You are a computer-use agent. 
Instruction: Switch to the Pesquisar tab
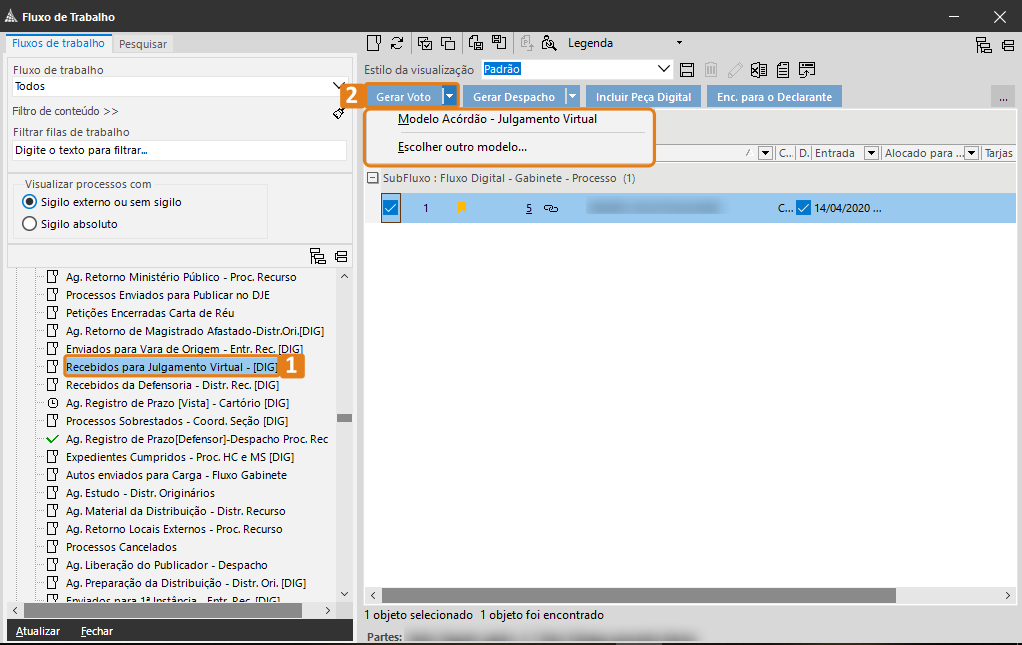(x=143, y=44)
